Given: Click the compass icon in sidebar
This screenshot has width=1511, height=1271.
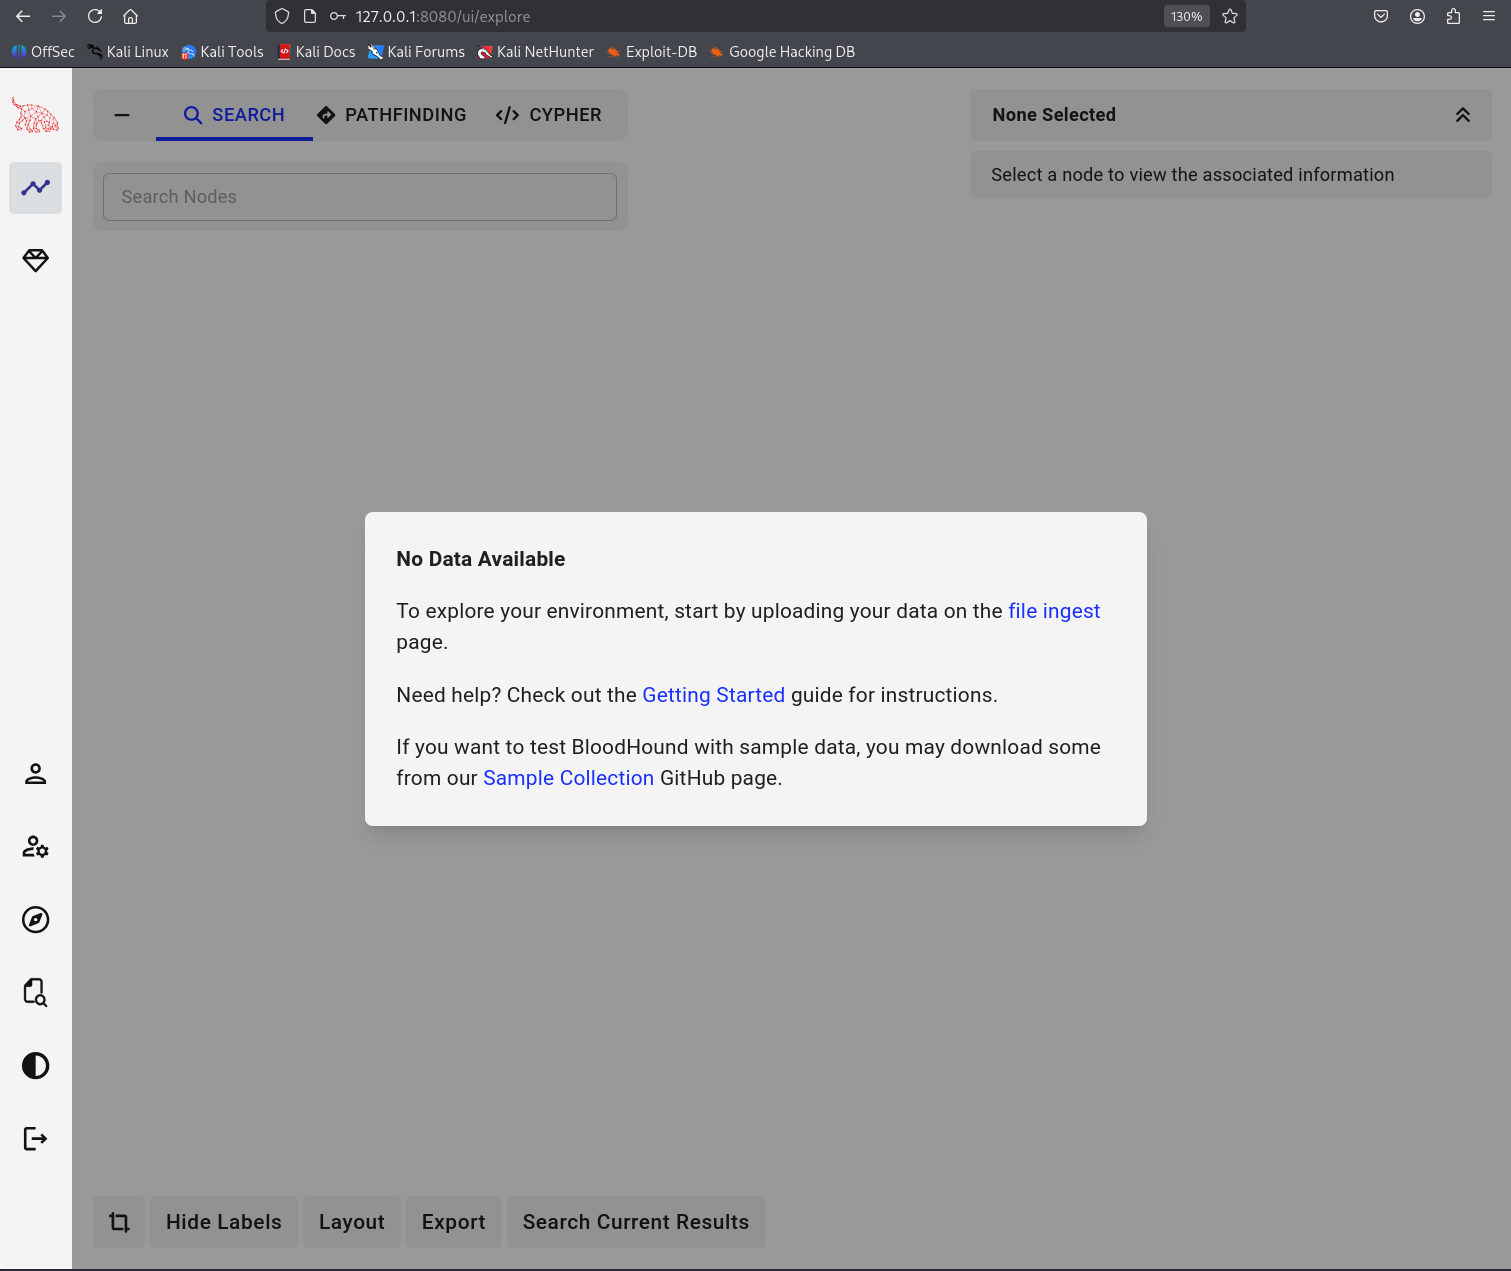Looking at the screenshot, I should 35,920.
